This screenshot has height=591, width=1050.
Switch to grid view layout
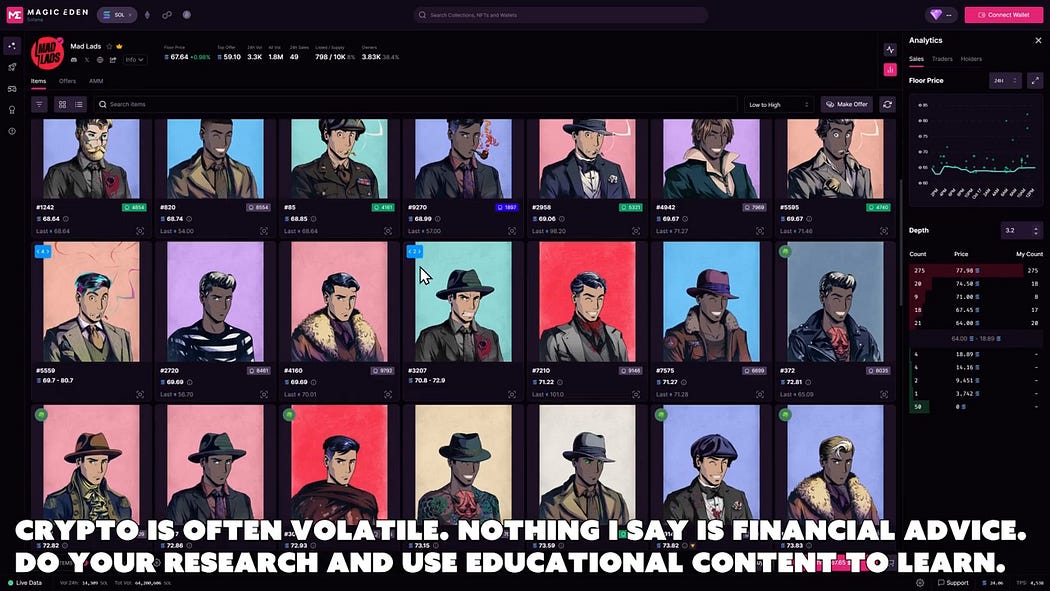pyautogui.click(x=62, y=104)
